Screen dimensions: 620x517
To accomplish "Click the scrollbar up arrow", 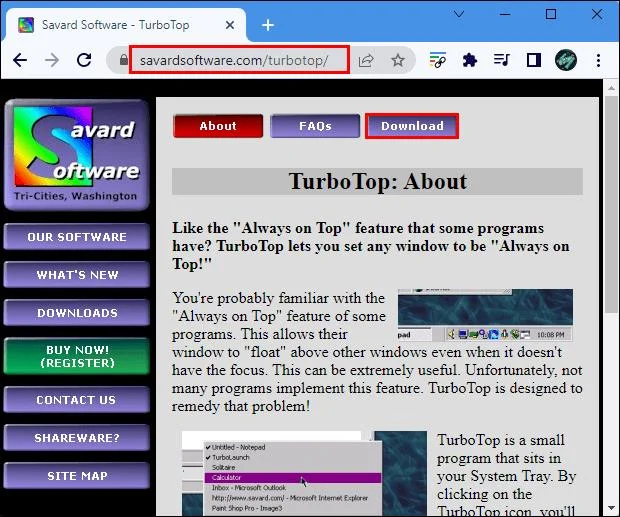I will pyautogui.click(x=611, y=88).
